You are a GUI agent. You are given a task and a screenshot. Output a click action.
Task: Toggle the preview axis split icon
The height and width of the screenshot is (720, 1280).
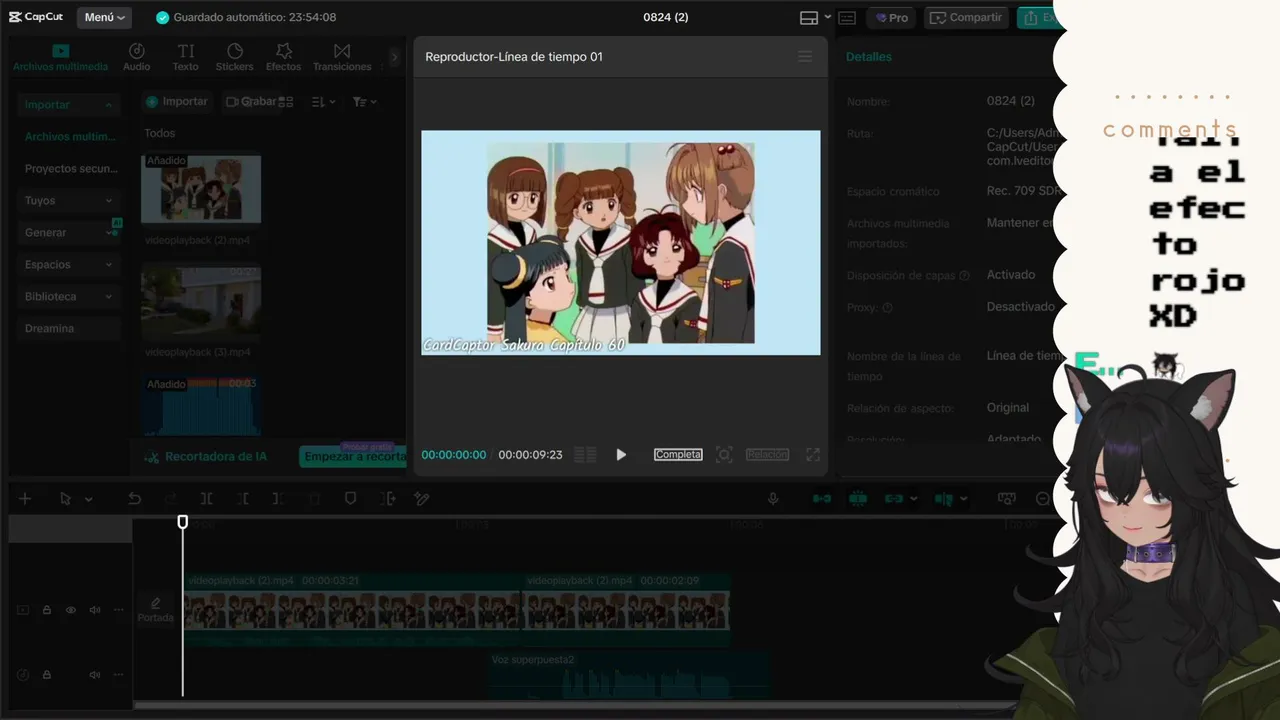tap(943, 498)
